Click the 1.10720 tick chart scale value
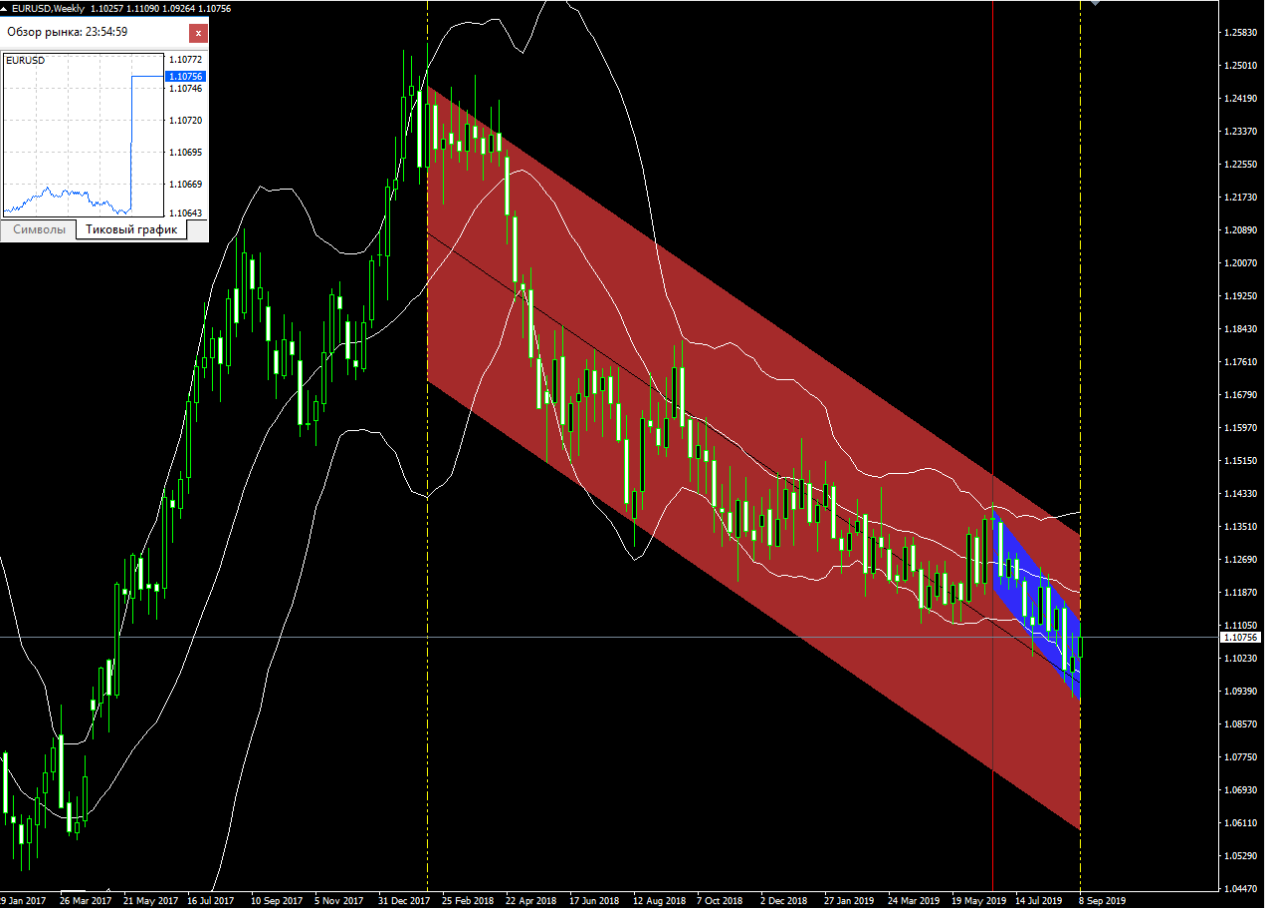 pyautogui.click(x=186, y=120)
